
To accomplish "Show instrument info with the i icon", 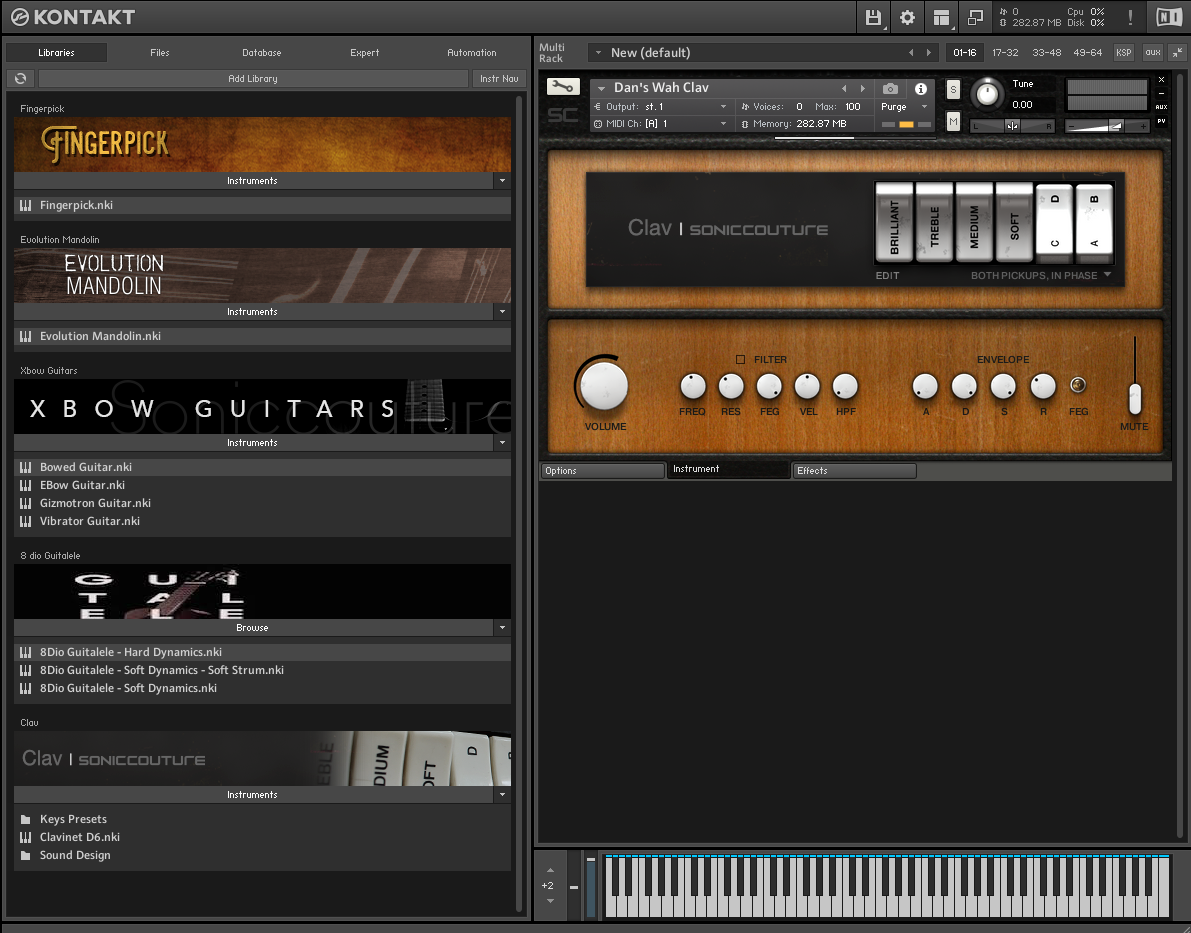I will [x=921, y=89].
